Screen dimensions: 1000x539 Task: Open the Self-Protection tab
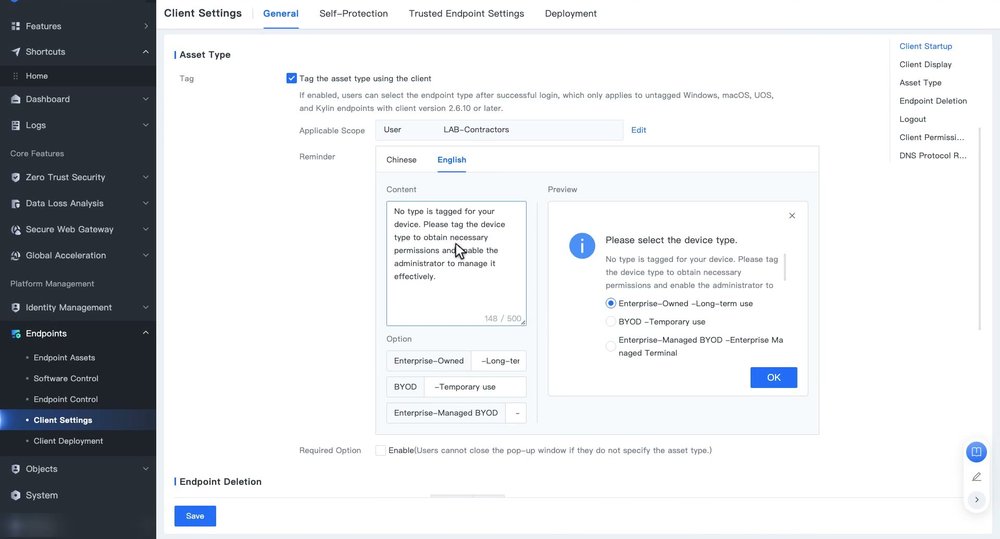[353, 13]
